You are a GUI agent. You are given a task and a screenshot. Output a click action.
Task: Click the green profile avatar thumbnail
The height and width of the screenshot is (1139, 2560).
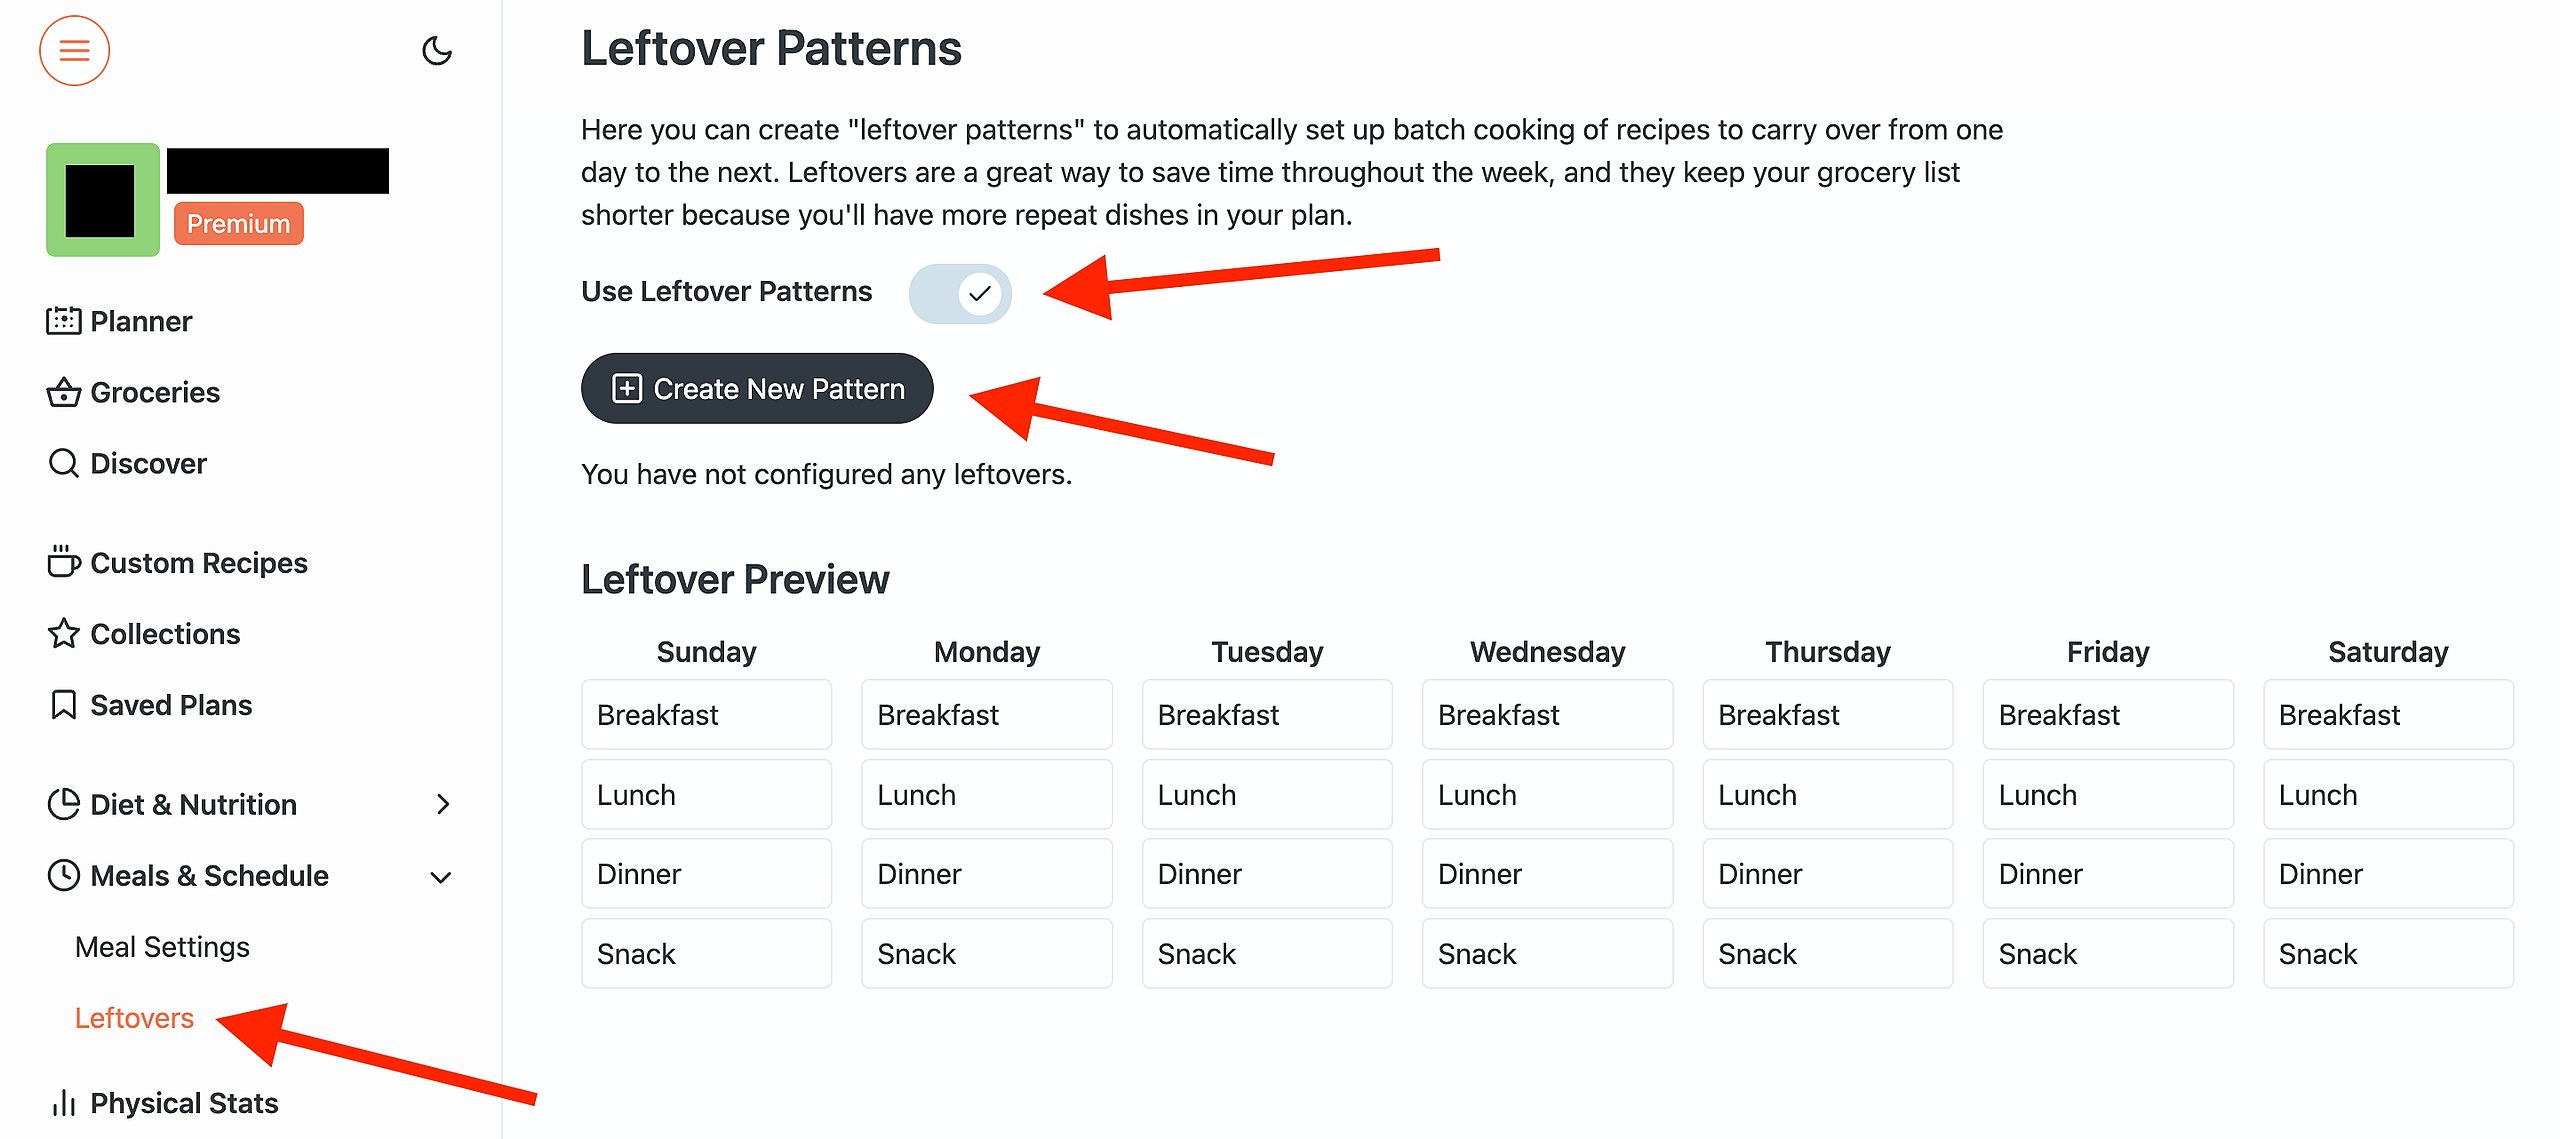tap(102, 200)
